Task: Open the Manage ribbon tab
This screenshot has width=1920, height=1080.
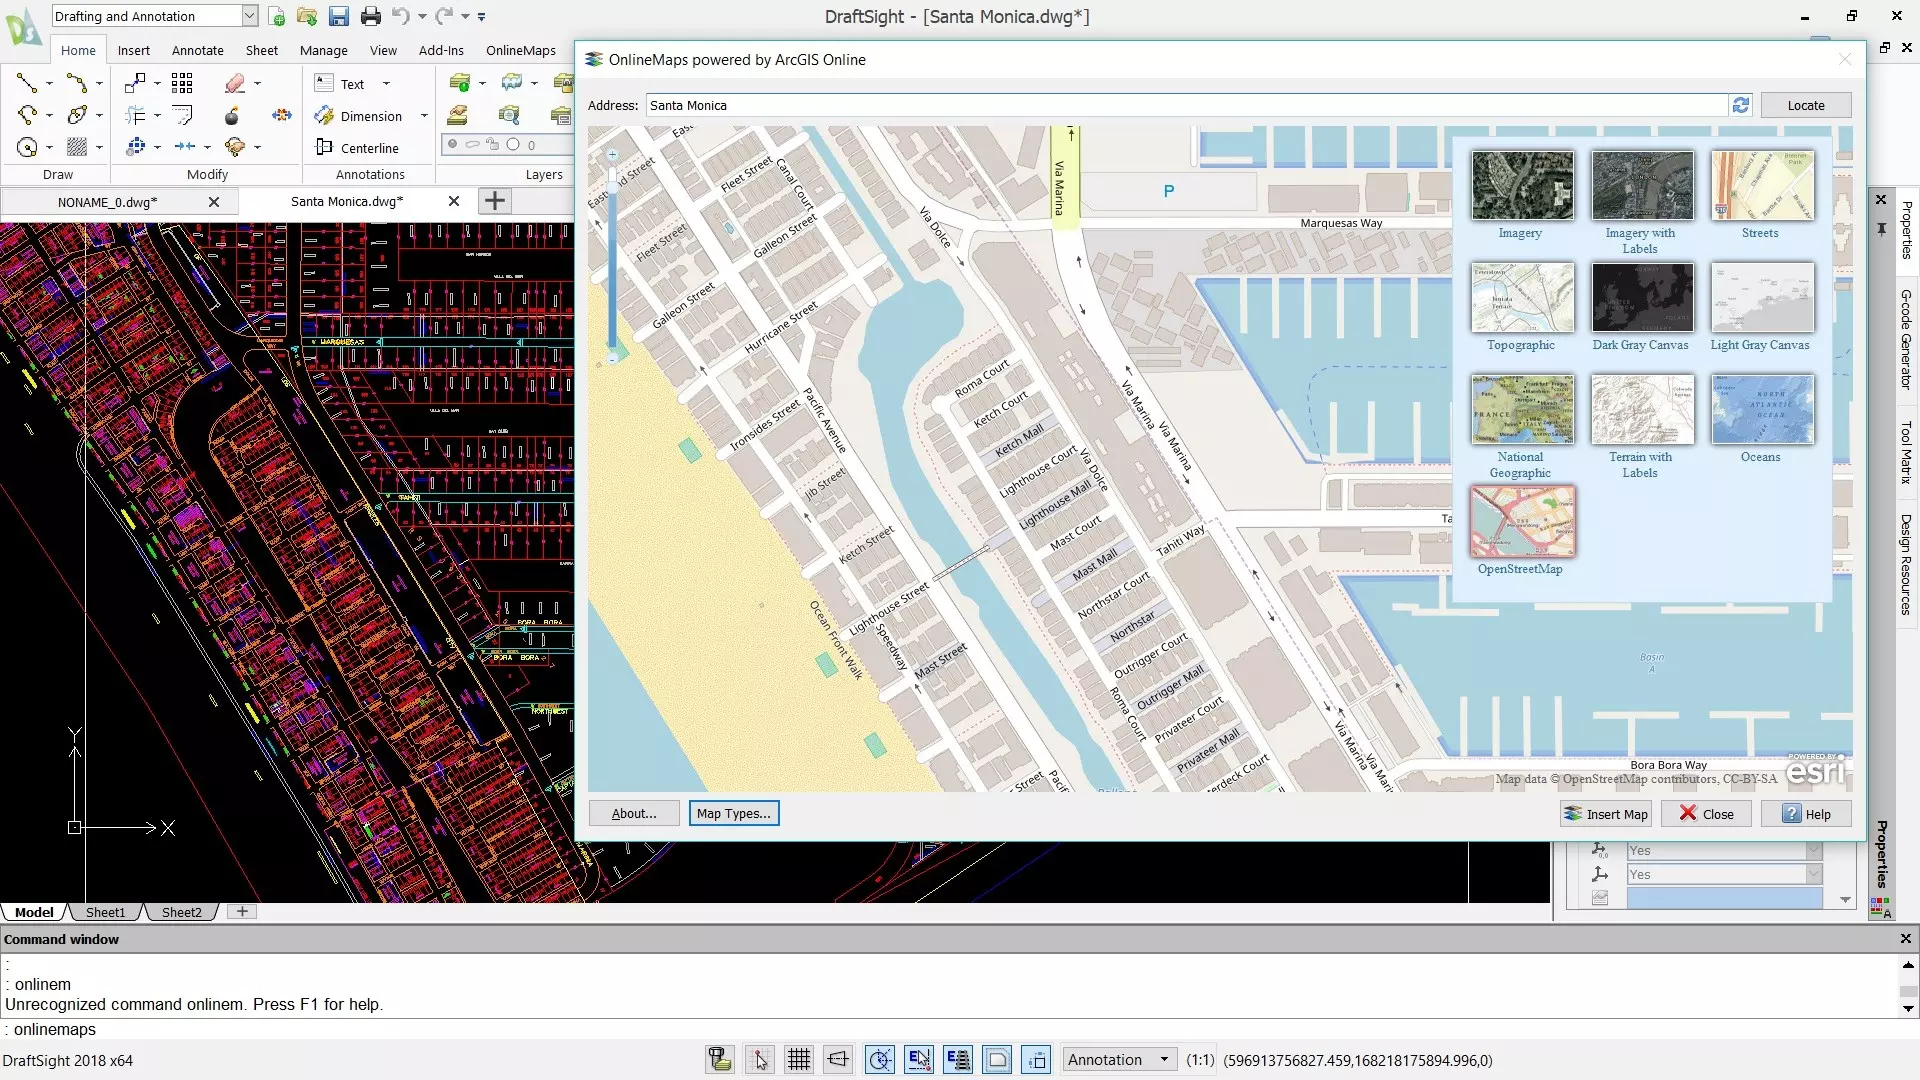Action: click(x=323, y=50)
